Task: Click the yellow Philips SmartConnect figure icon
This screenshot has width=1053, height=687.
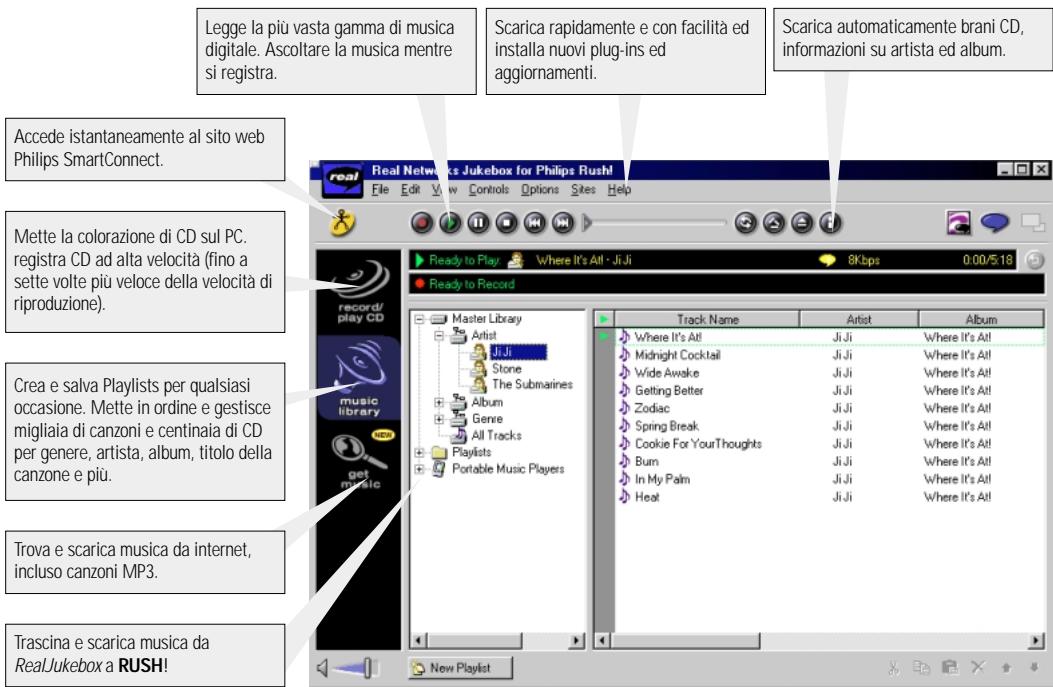Action: (342, 222)
